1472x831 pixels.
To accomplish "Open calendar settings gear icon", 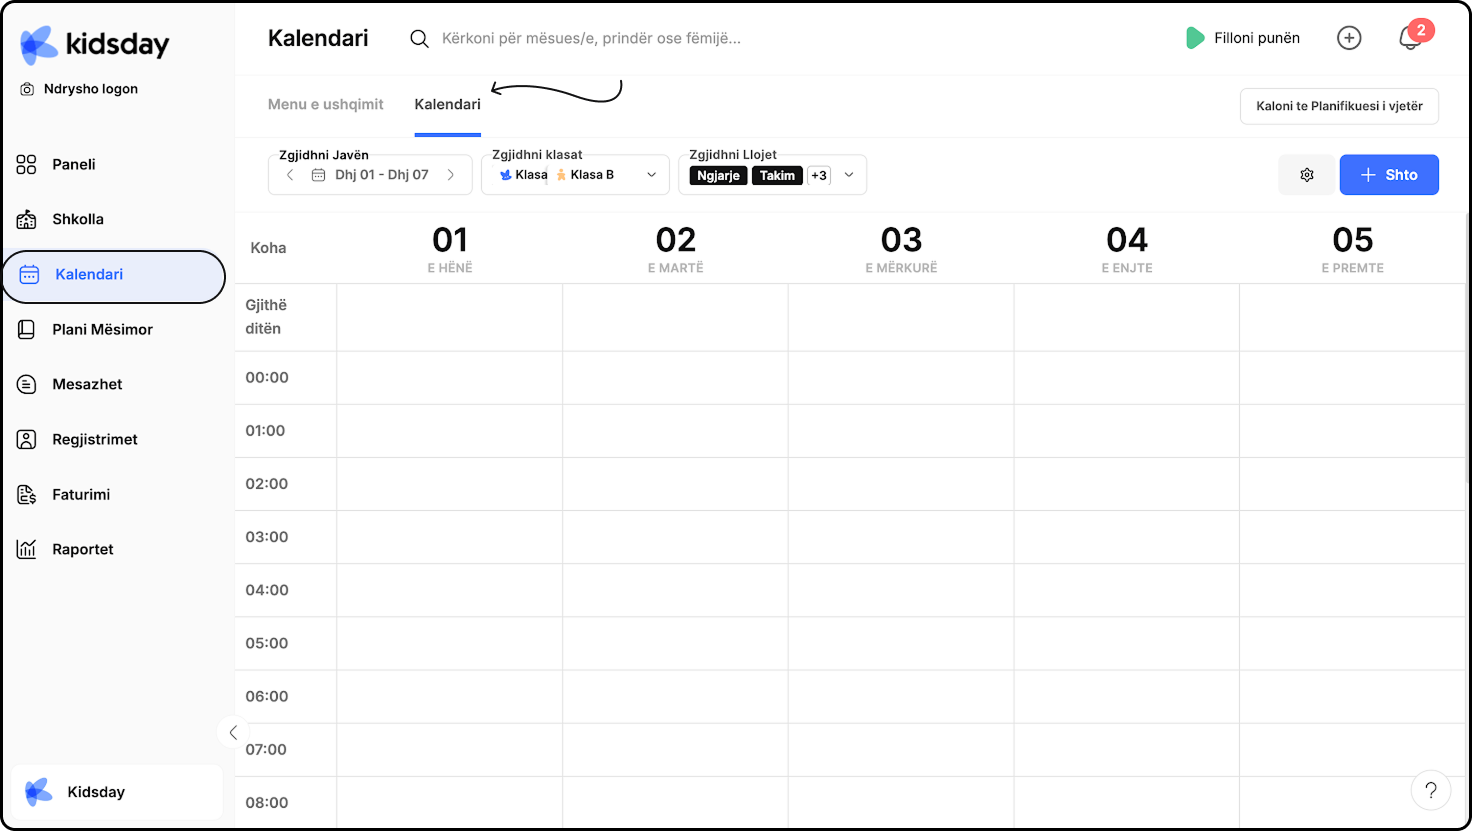I will point(1306,175).
